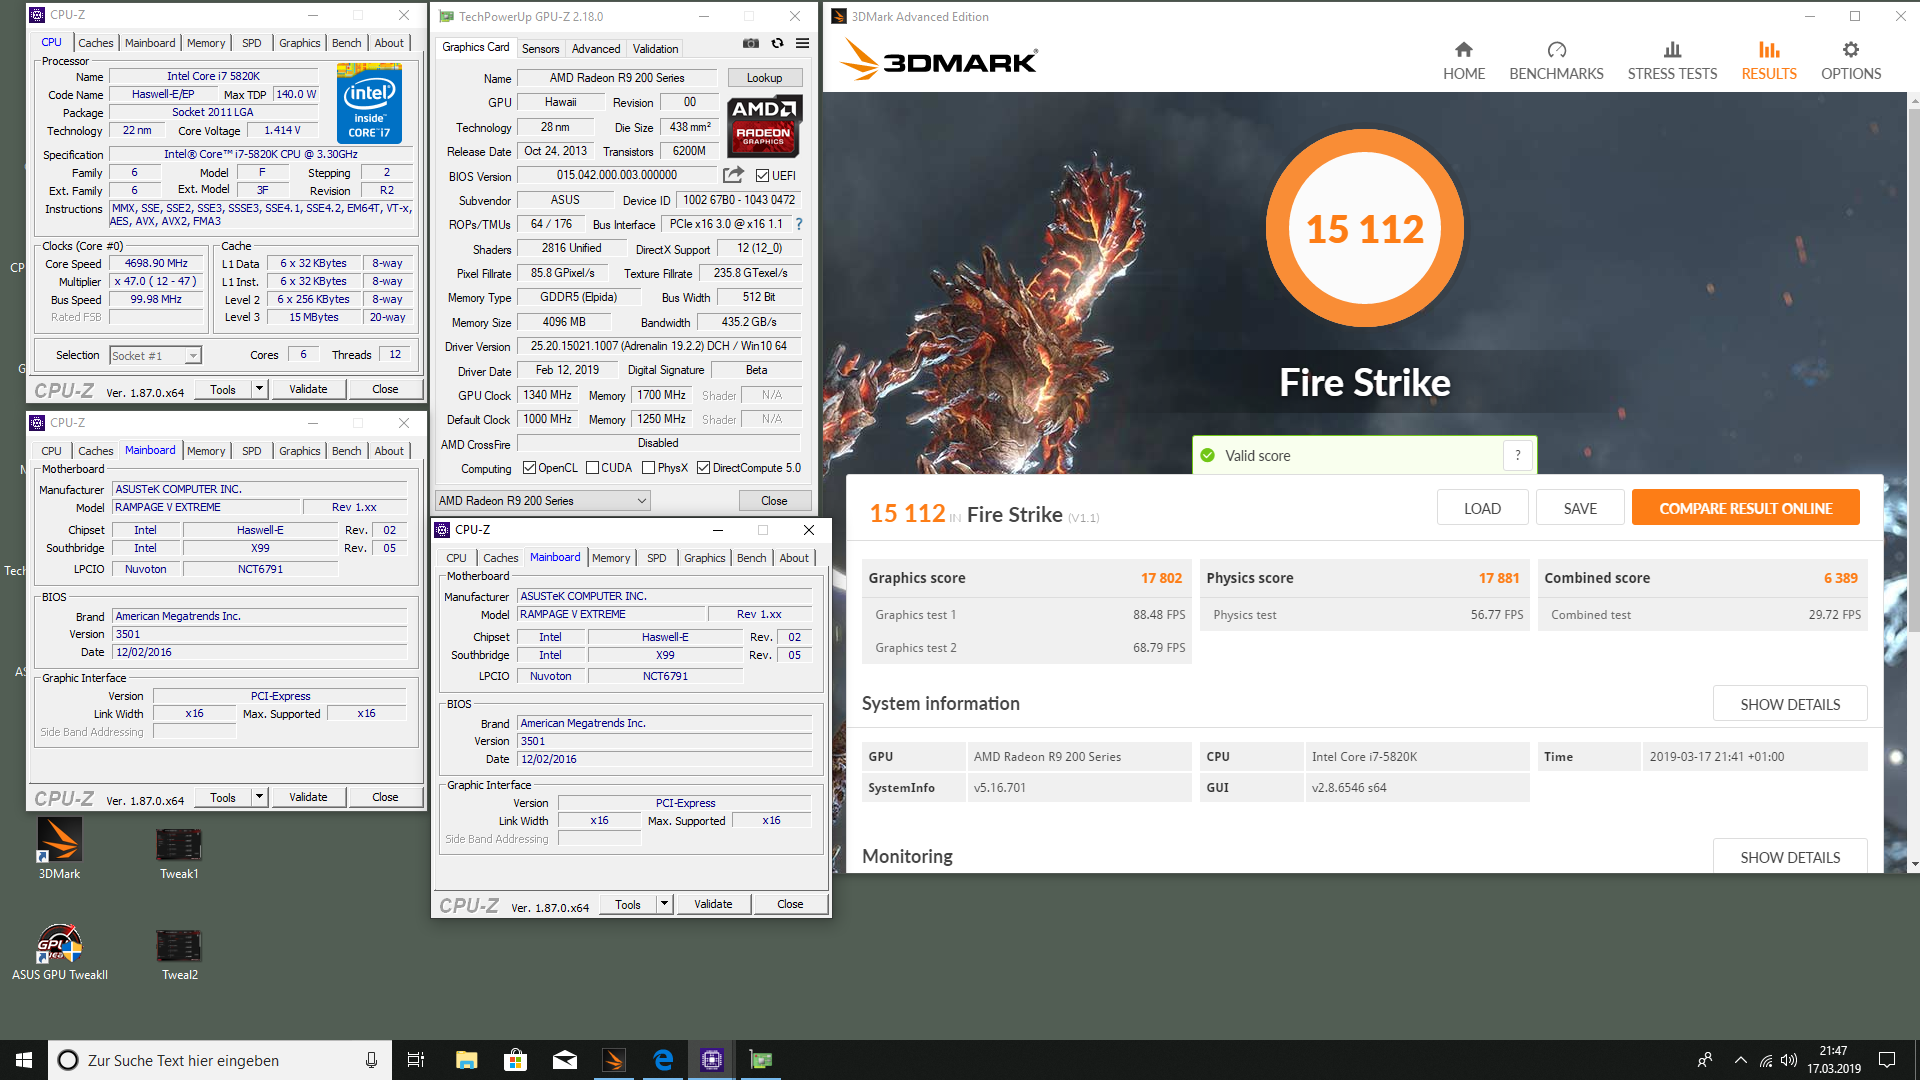Open Microsoft Store from taskbar
The image size is (1920, 1080).
[516, 1060]
